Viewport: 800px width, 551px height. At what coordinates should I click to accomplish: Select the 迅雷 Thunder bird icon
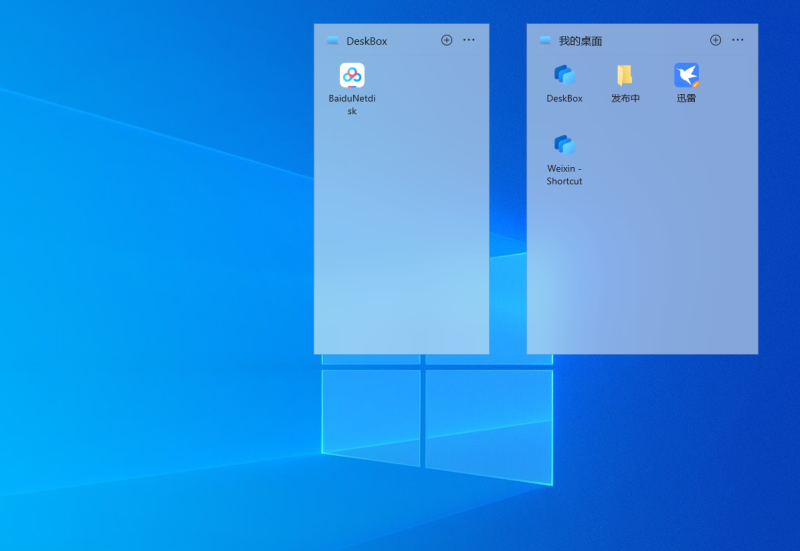point(686,75)
